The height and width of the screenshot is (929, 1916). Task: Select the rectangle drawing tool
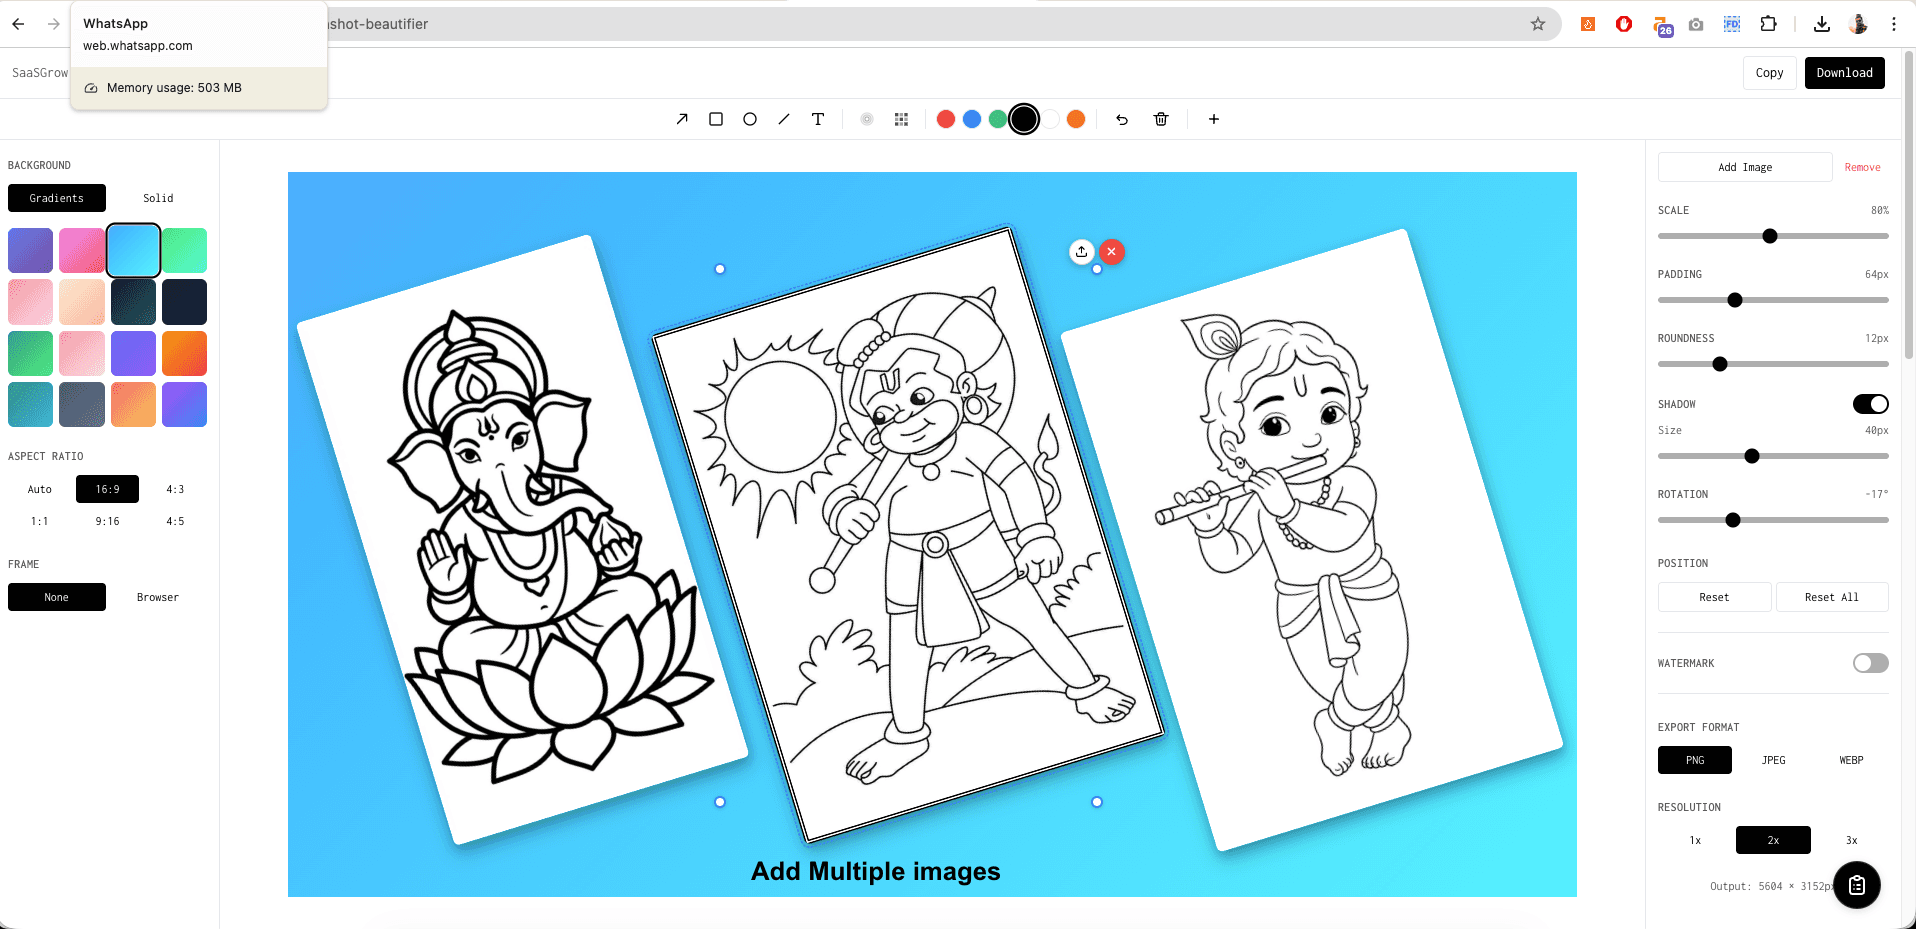pos(715,119)
